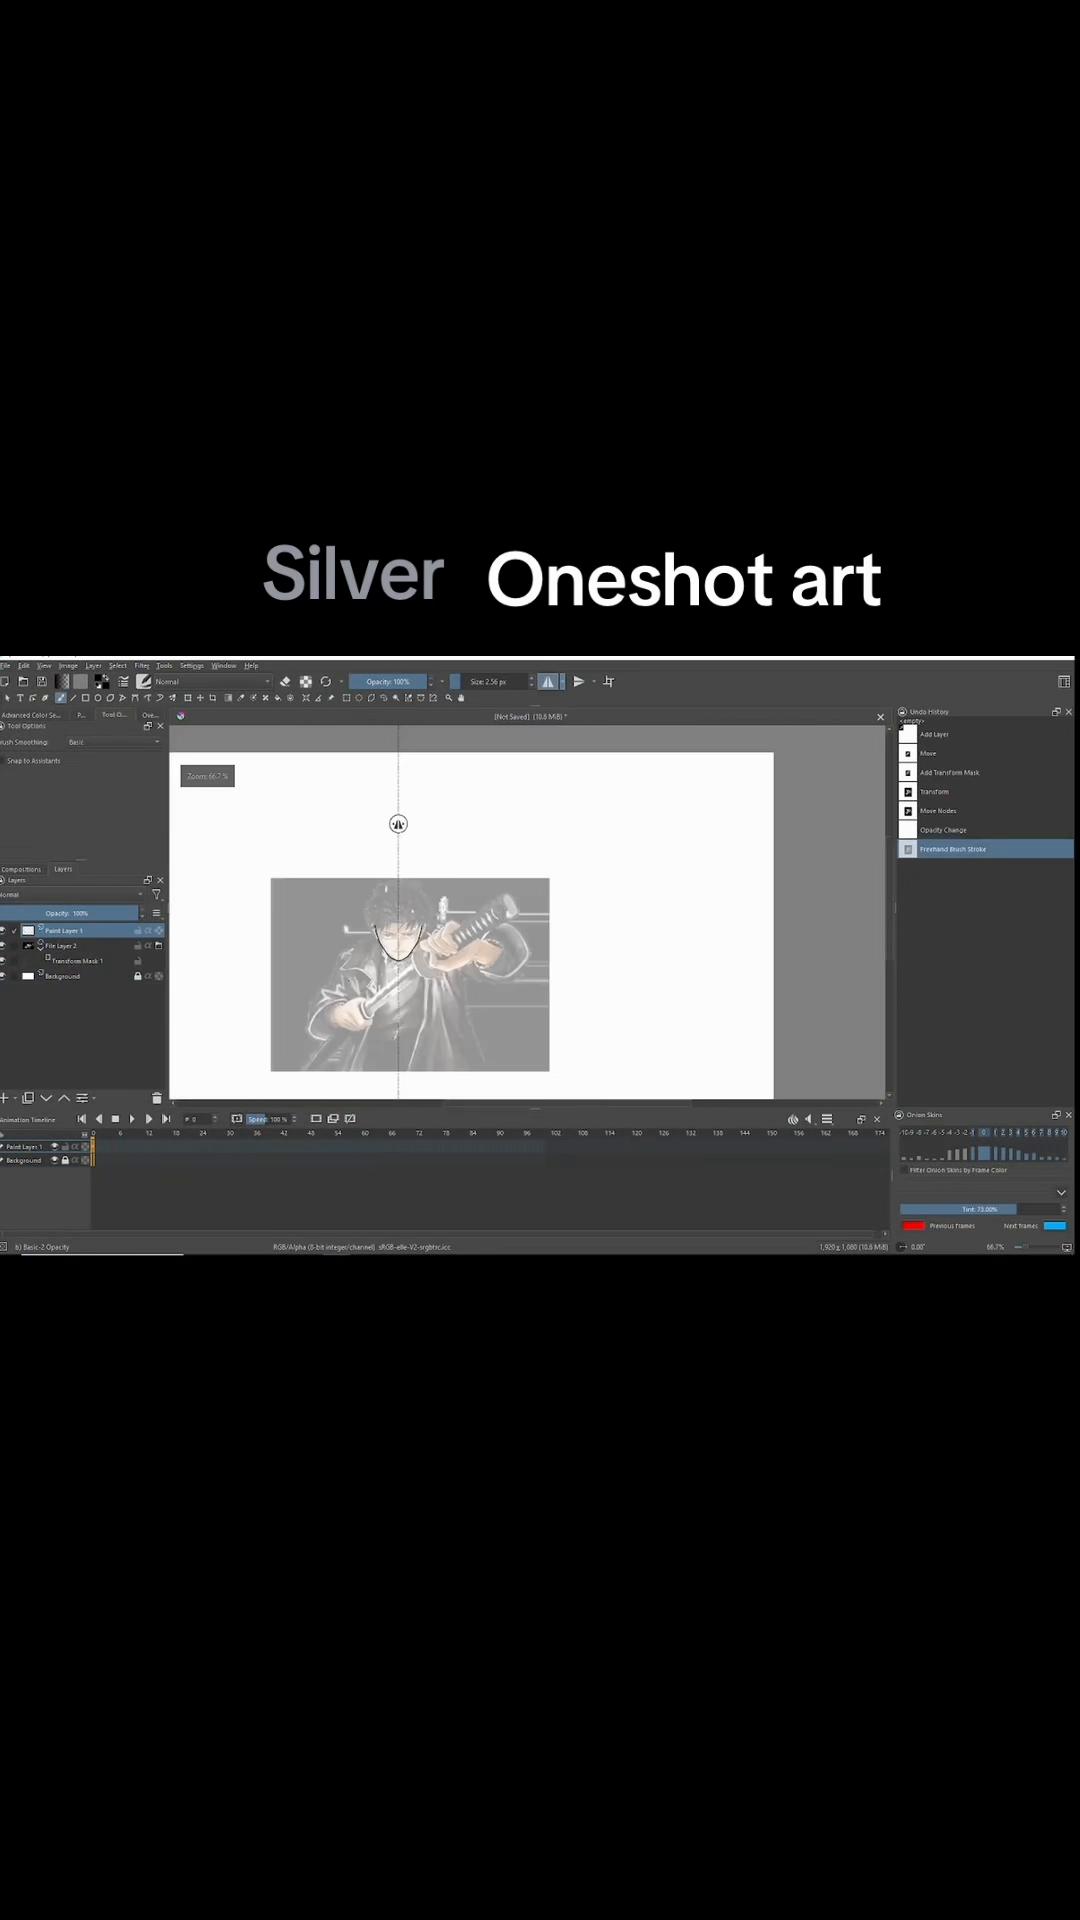Viewport: 1080px width, 1920px height.
Task: Select Freehand Brush Stroke history entry
Action: (986, 849)
